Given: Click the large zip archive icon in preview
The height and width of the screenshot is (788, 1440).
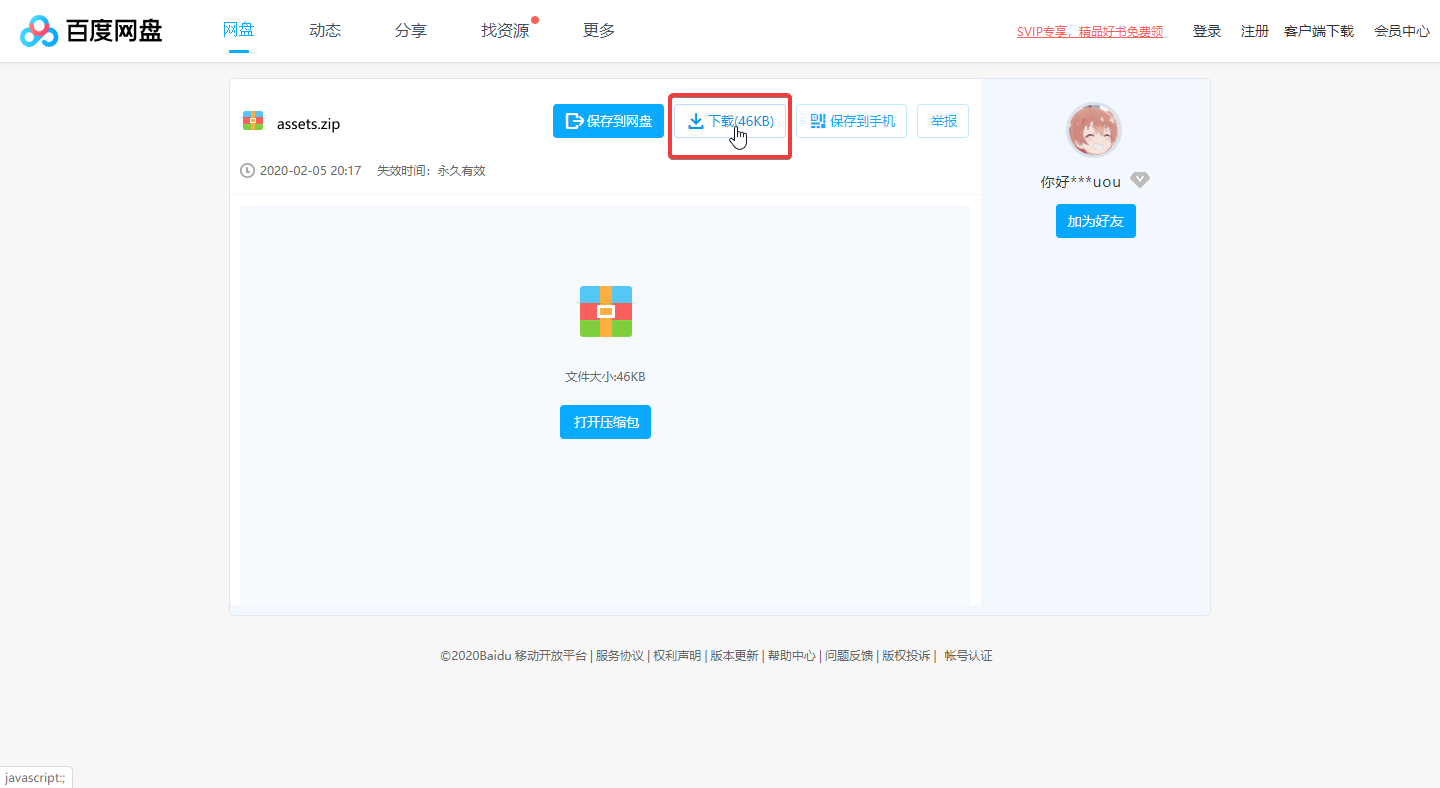Looking at the screenshot, I should click(x=605, y=311).
